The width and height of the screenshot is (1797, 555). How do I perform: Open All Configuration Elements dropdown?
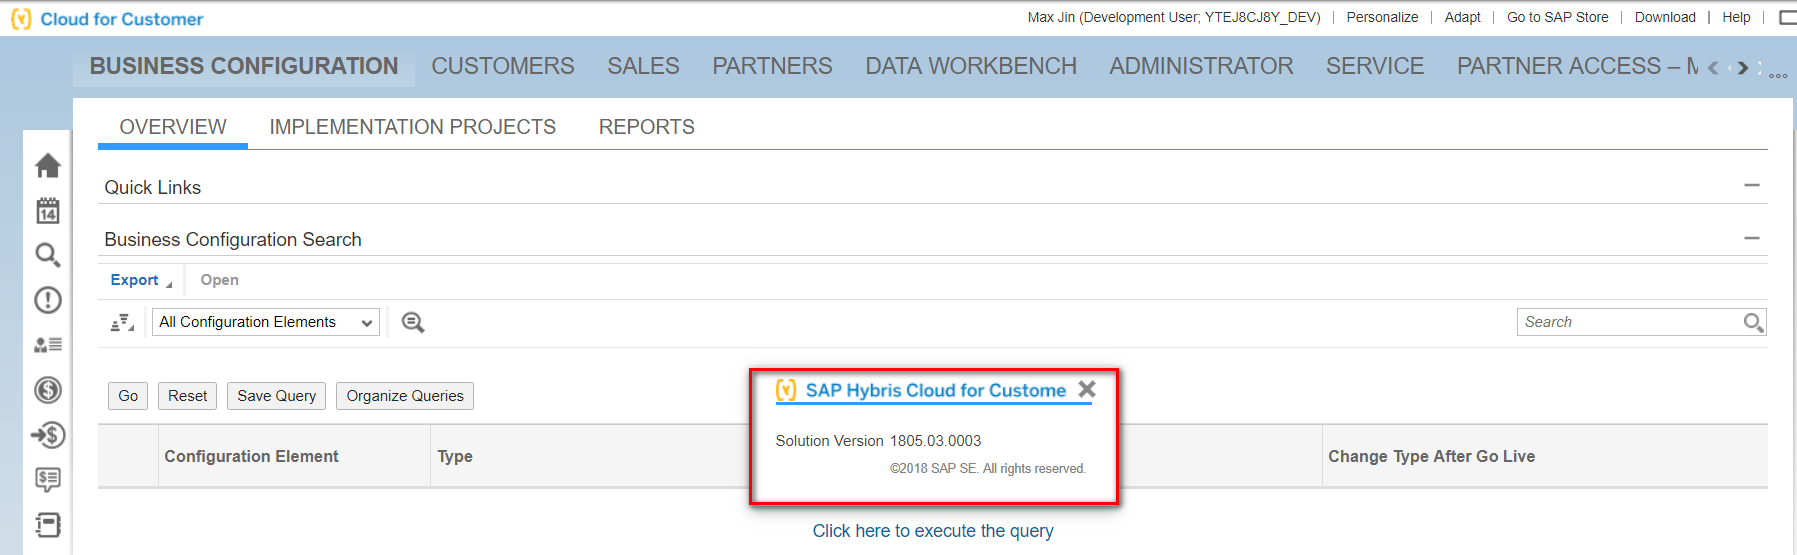(x=266, y=322)
